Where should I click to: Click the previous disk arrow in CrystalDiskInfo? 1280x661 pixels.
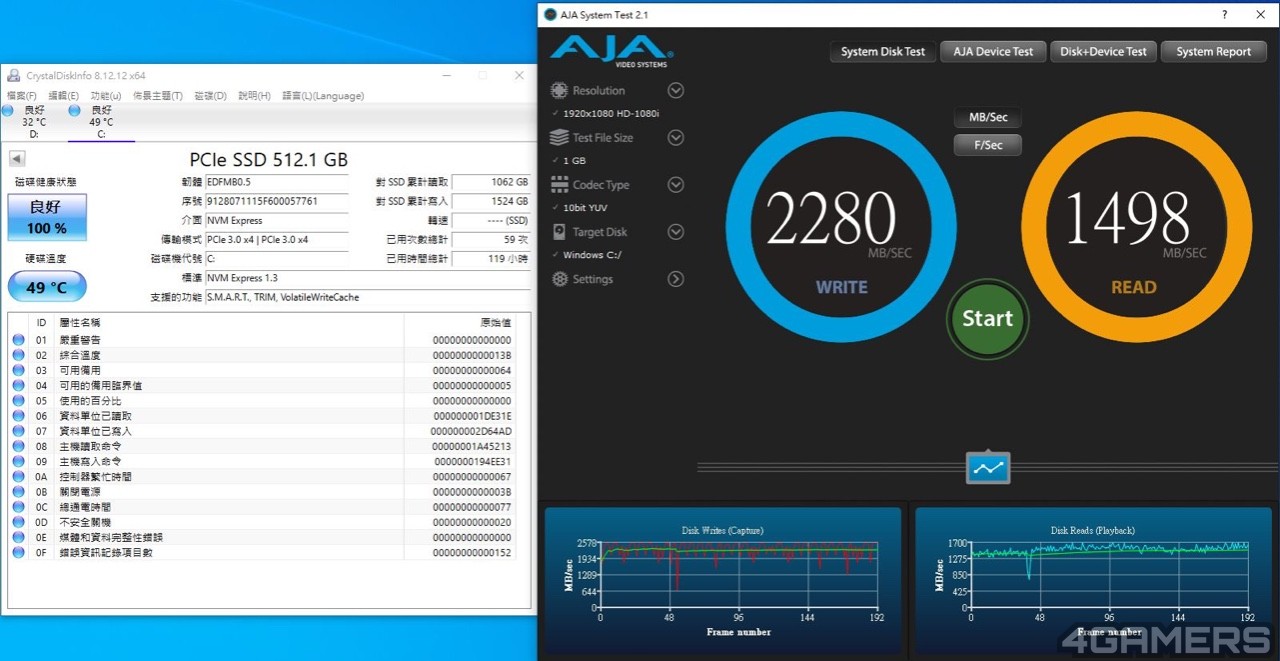click(x=17, y=159)
